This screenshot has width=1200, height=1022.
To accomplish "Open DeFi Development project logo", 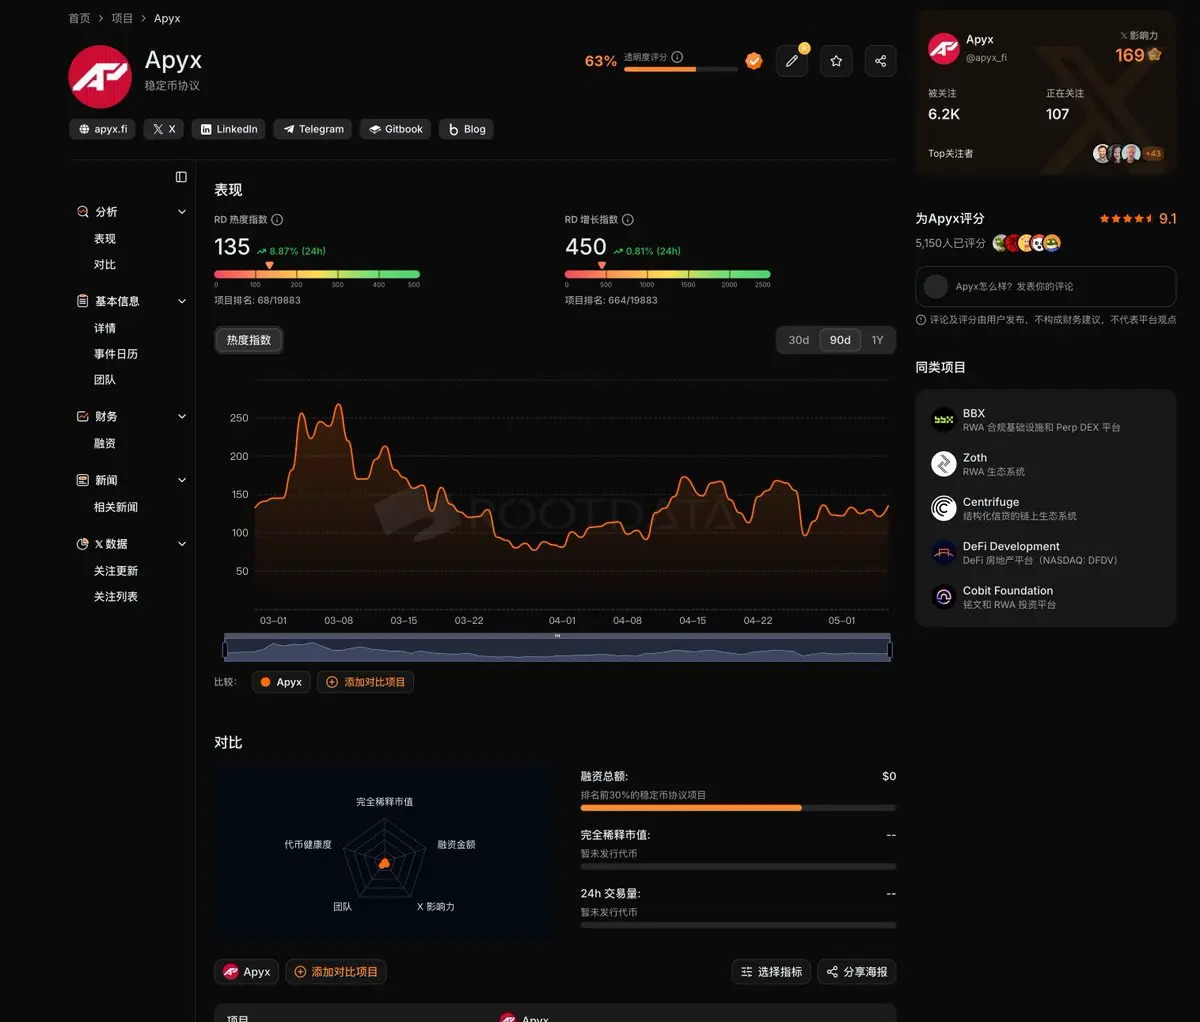I will click(943, 552).
